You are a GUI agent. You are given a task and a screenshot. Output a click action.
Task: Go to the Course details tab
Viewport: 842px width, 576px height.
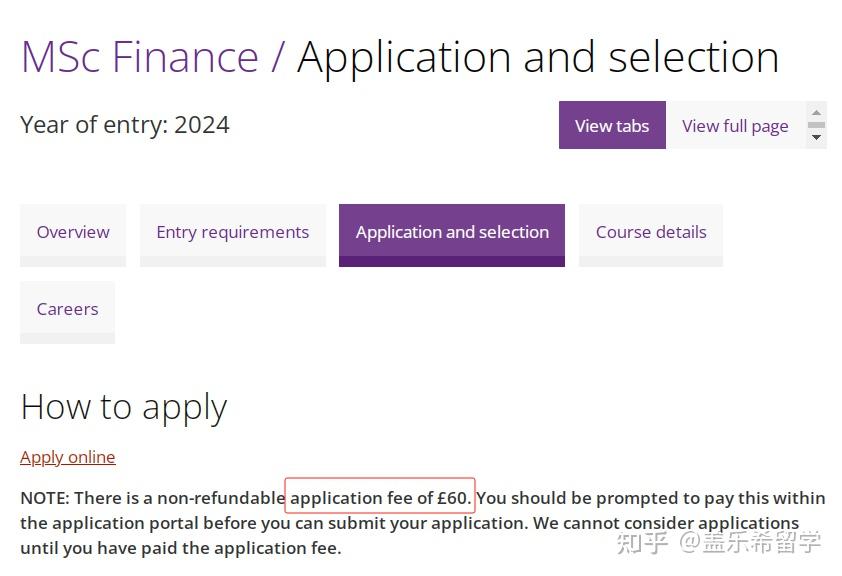651,232
